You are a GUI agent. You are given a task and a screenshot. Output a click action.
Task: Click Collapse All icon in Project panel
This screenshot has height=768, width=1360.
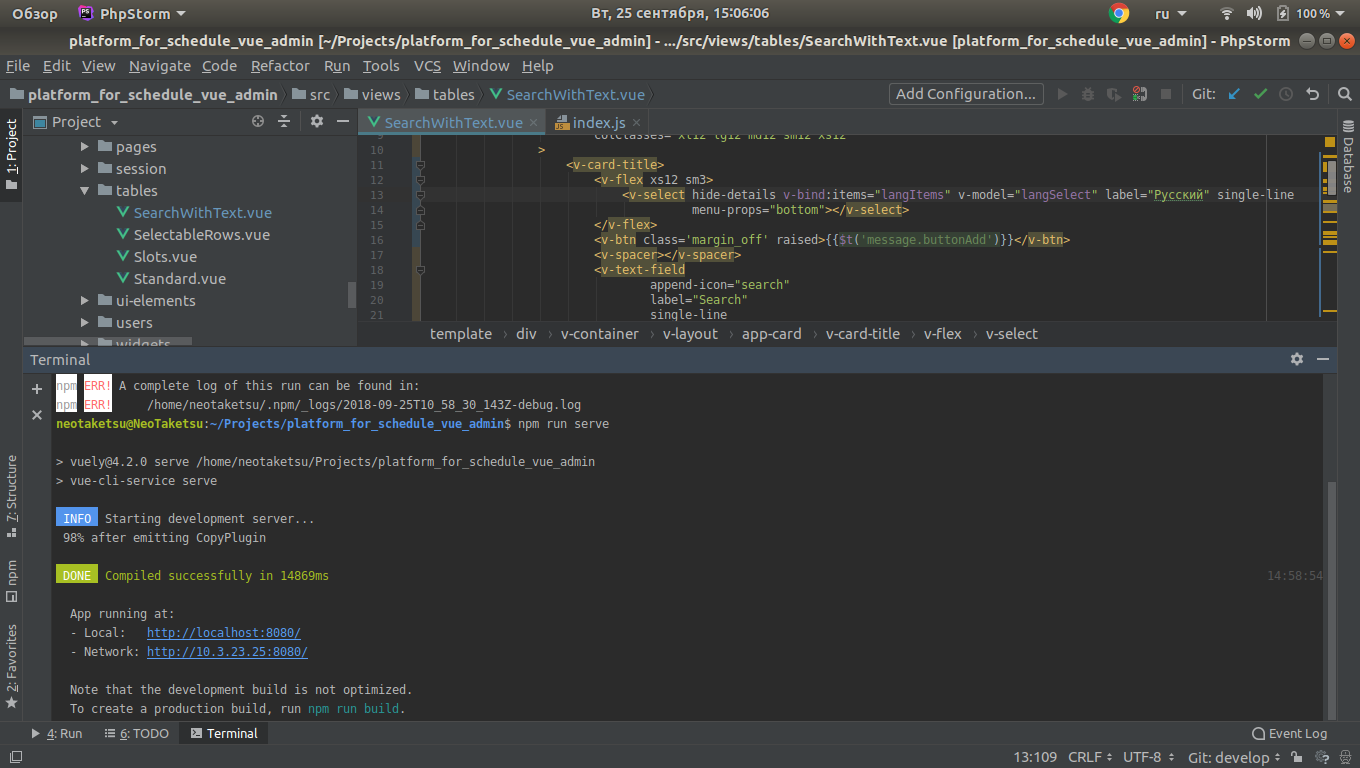(x=284, y=121)
